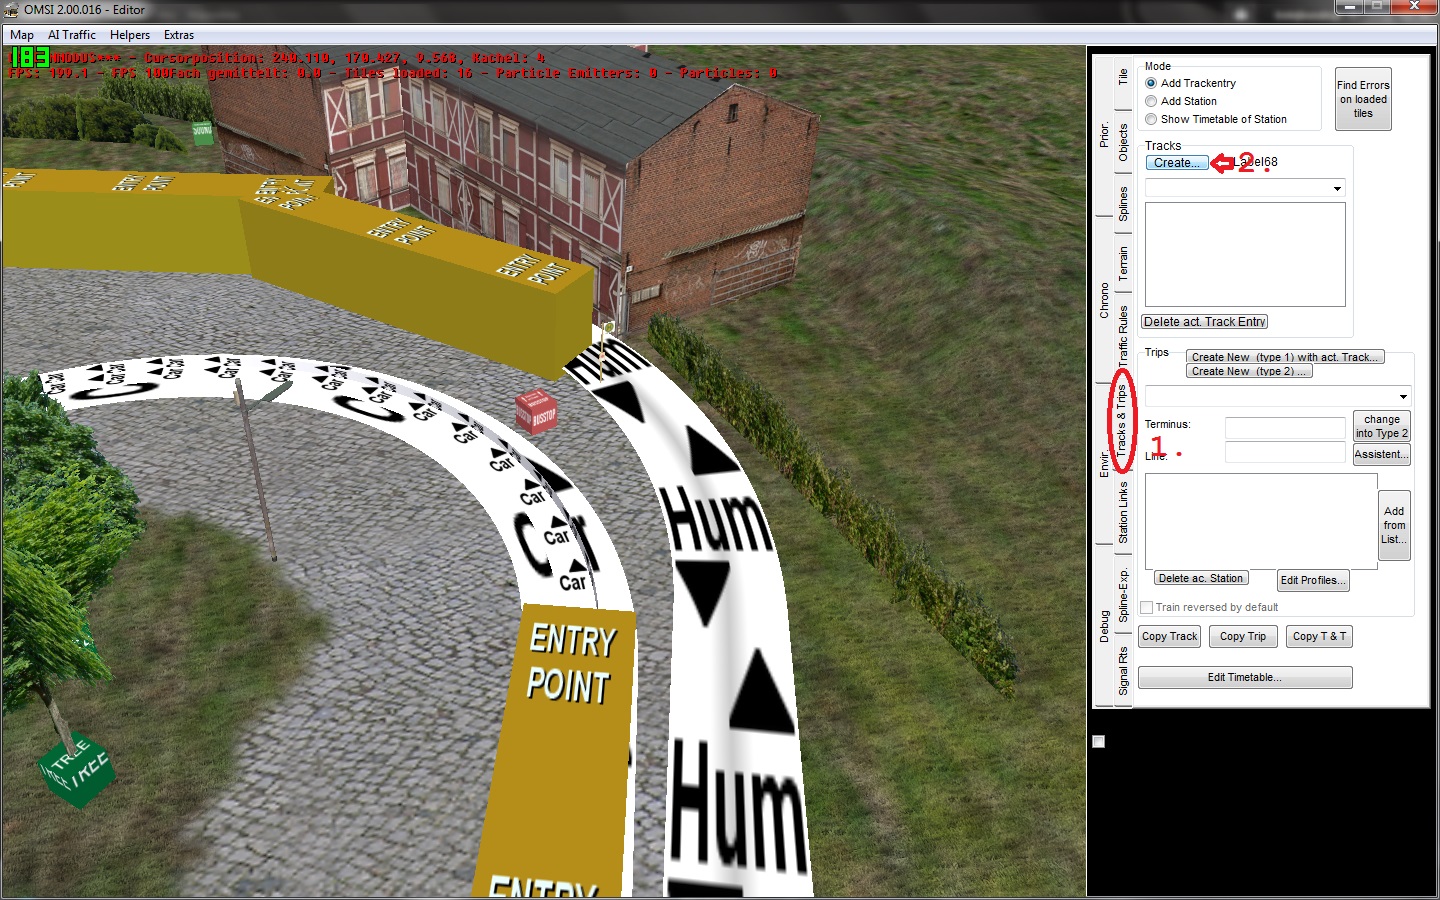Open the Terrain tab
Screen dimensions: 1440x900
(x=1123, y=262)
